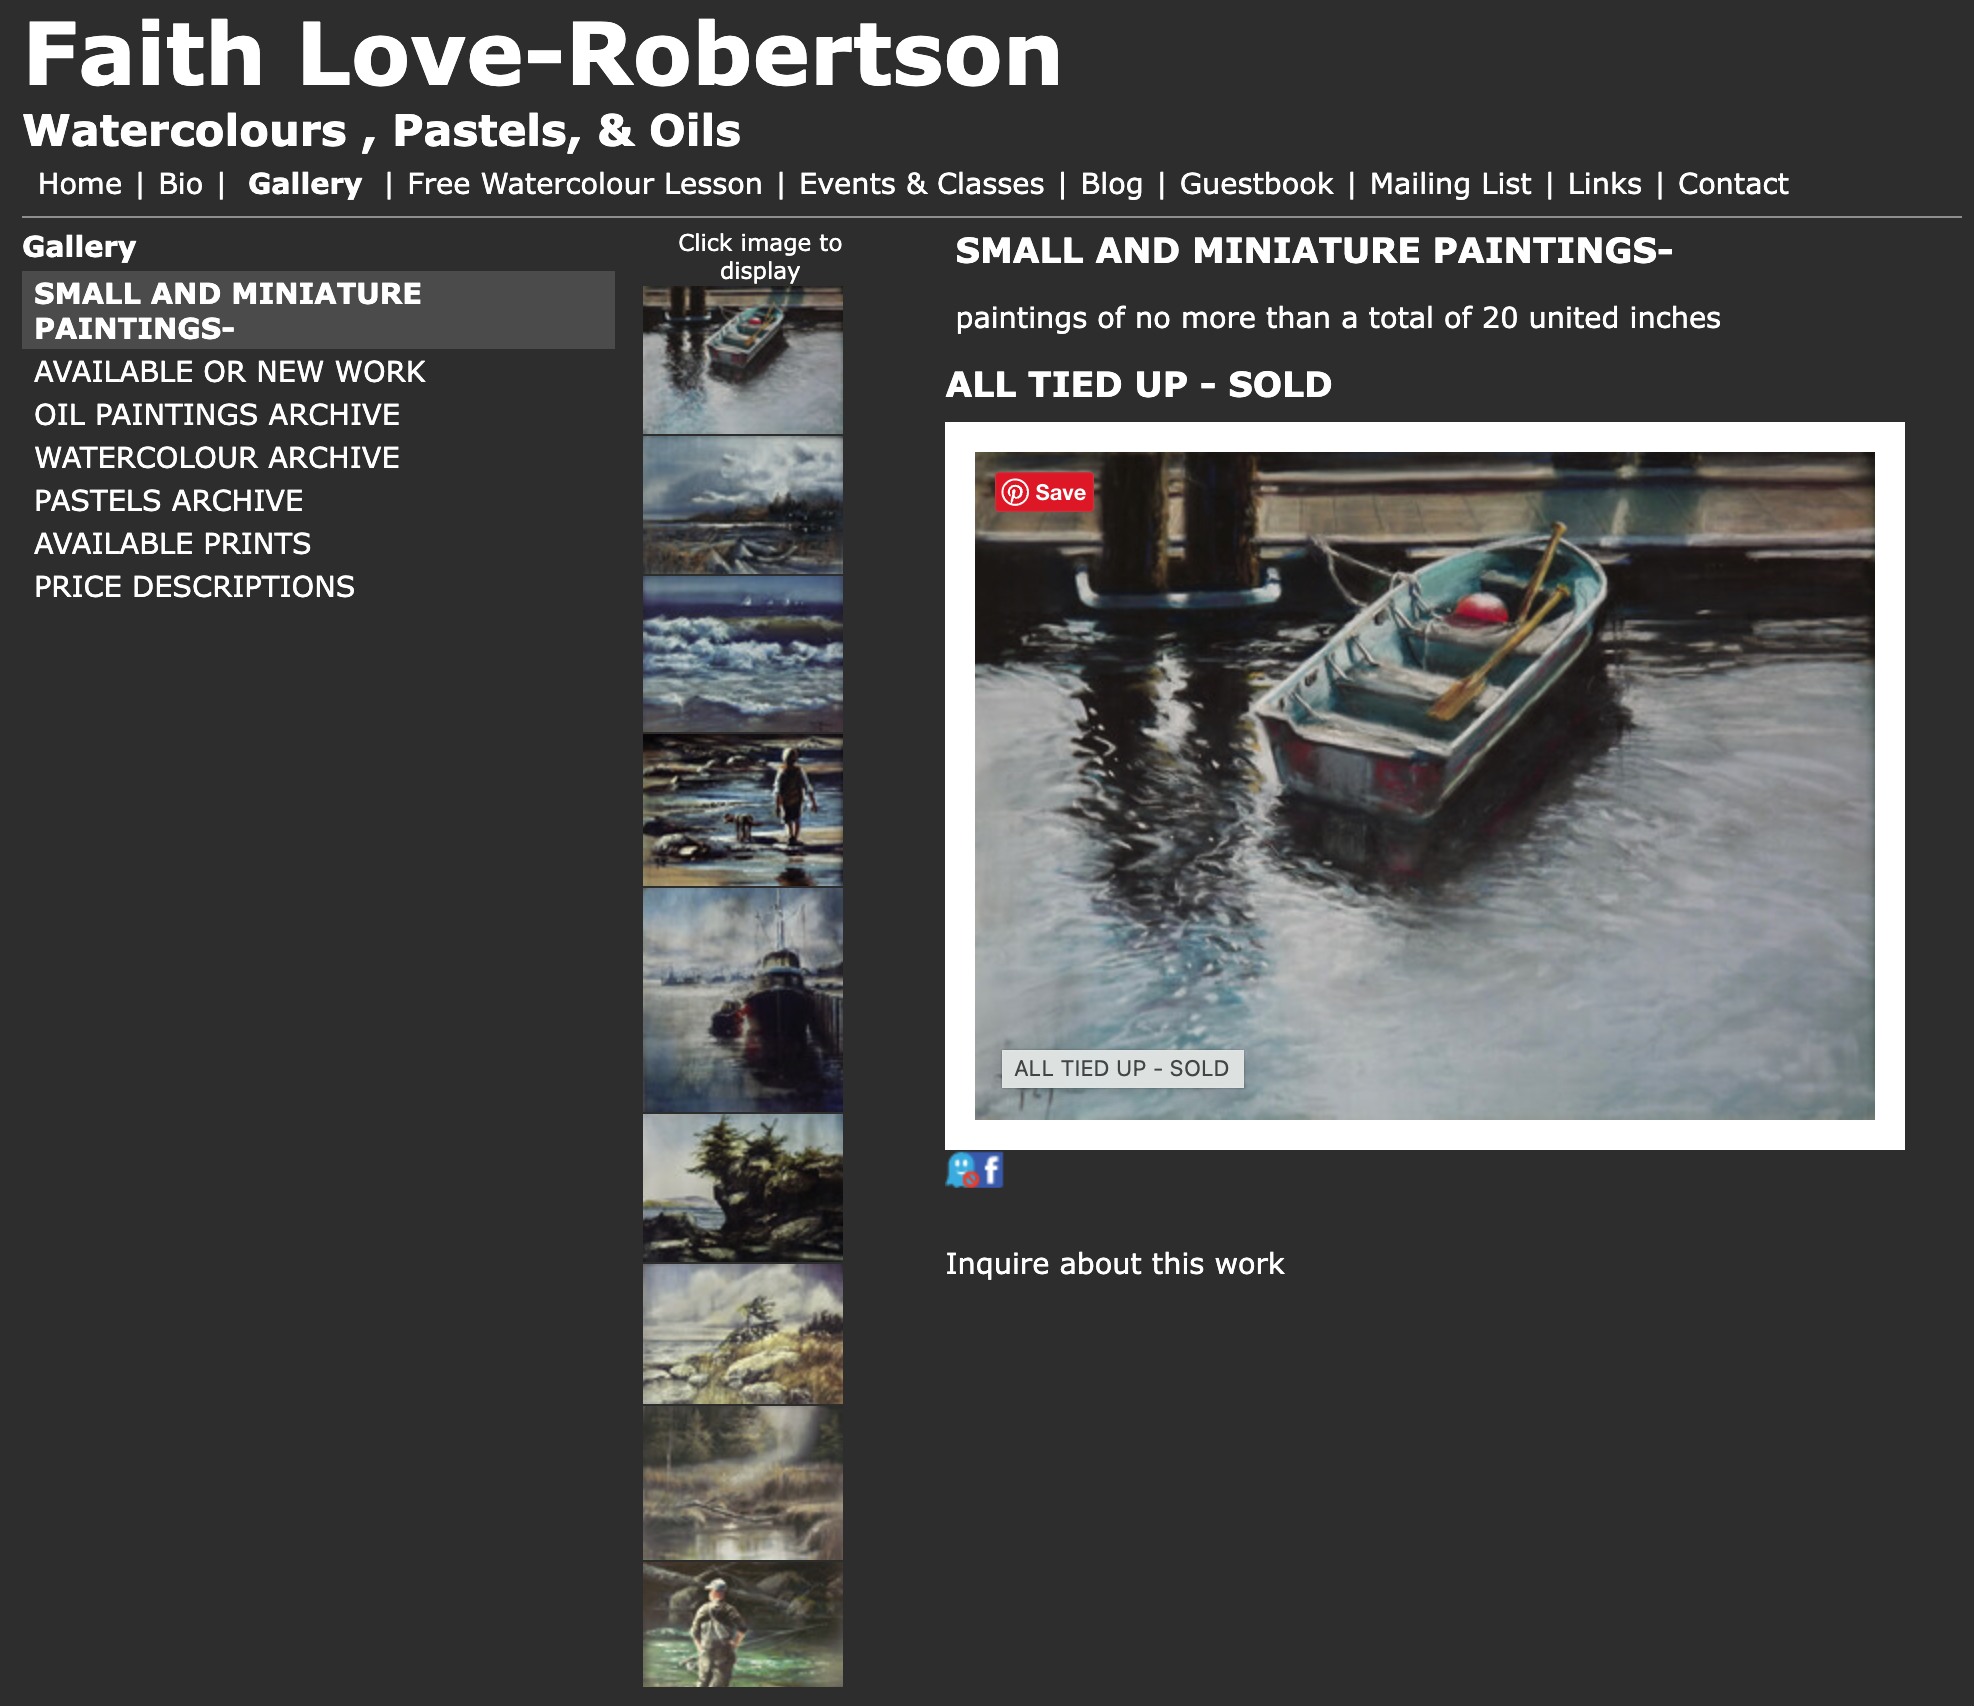Select the Oil Paintings Archive gallery
Image resolution: width=1974 pixels, height=1706 pixels.
(217, 415)
